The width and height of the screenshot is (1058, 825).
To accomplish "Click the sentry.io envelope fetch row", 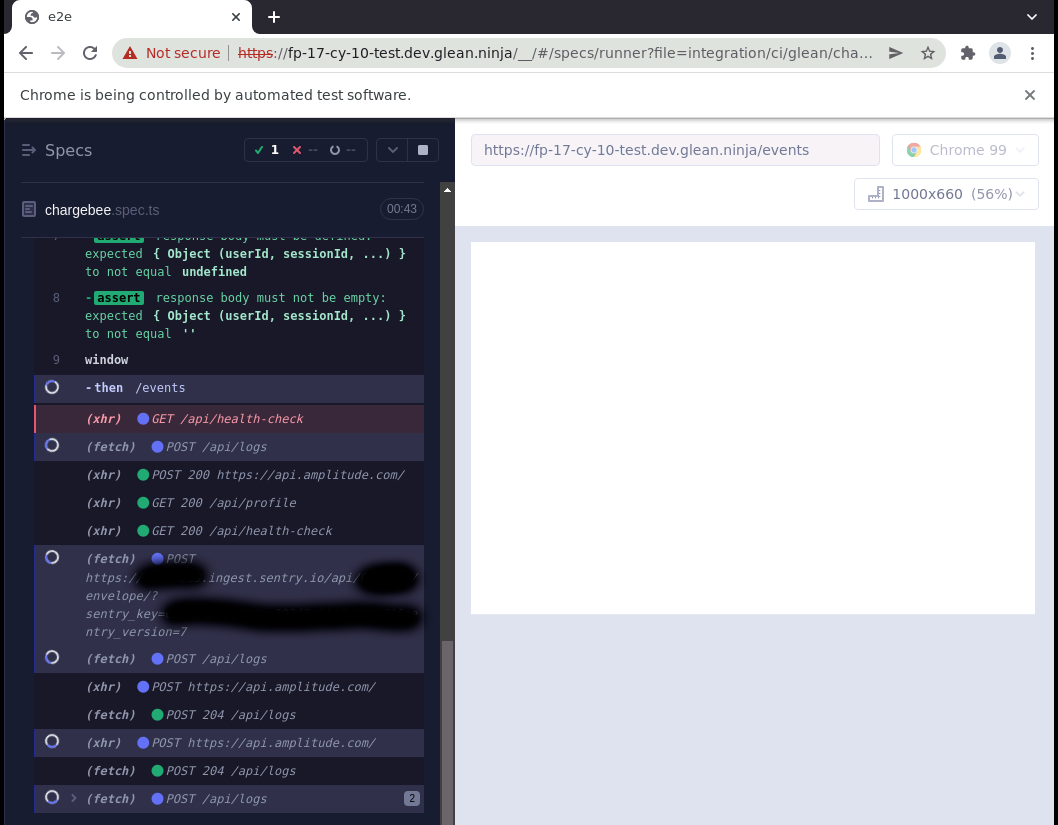I will (229, 595).
